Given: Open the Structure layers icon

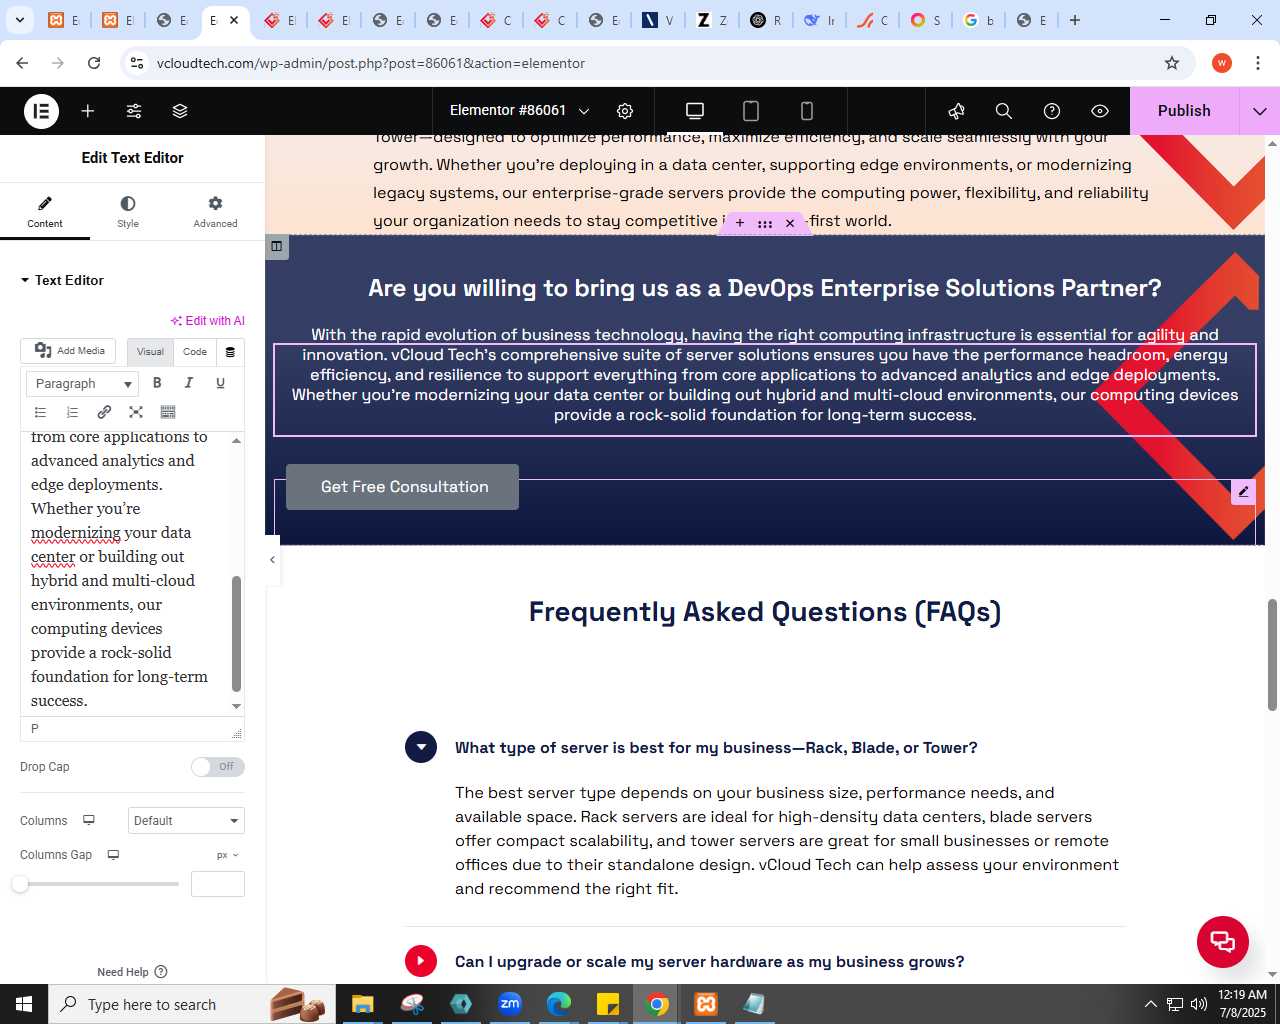Looking at the screenshot, I should coord(180,111).
